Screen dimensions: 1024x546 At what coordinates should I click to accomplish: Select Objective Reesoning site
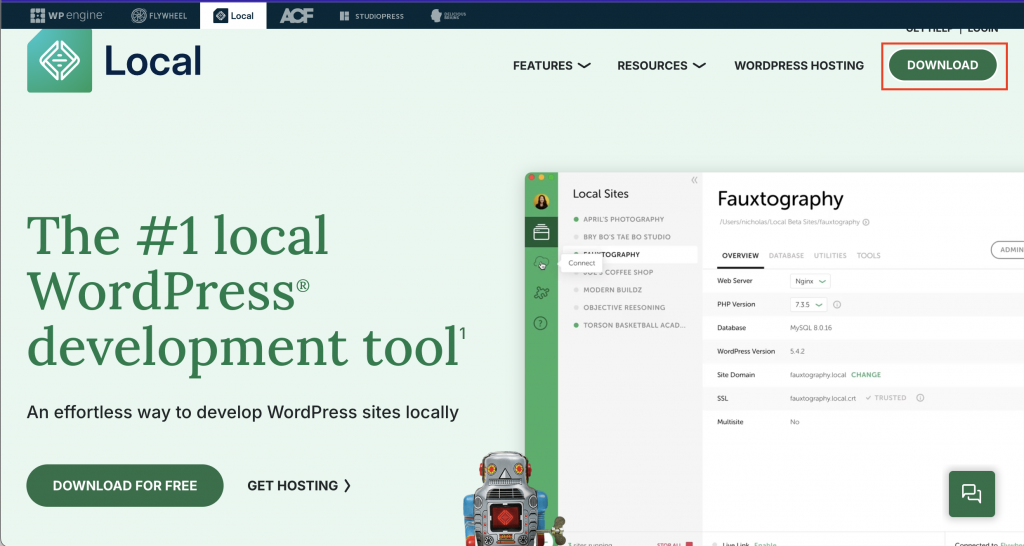pos(624,307)
